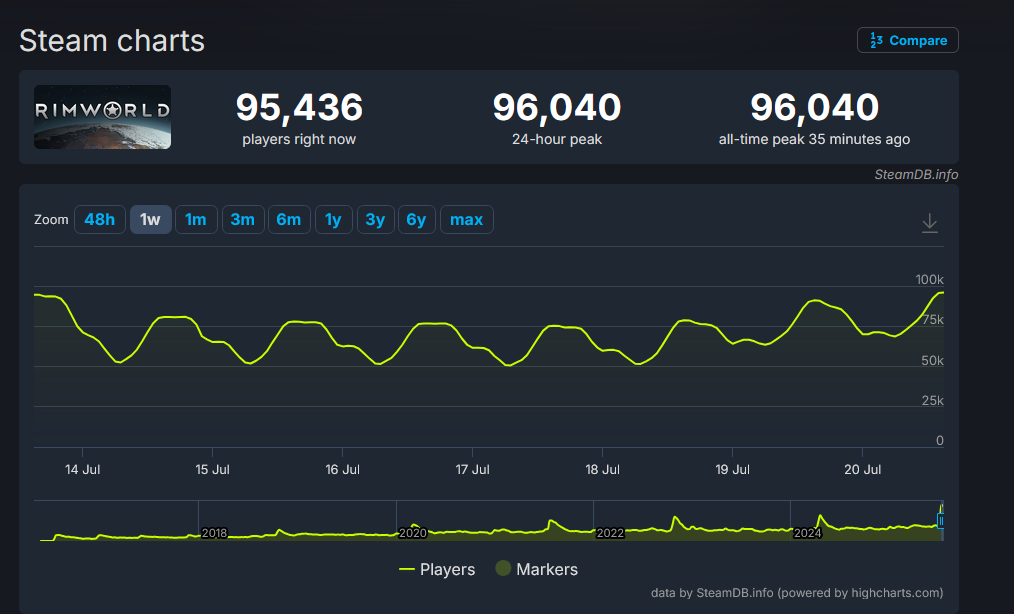The height and width of the screenshot is (614, 1014).
Task: Click the 24-hour peak label
Action: click(x=557, y=139)
